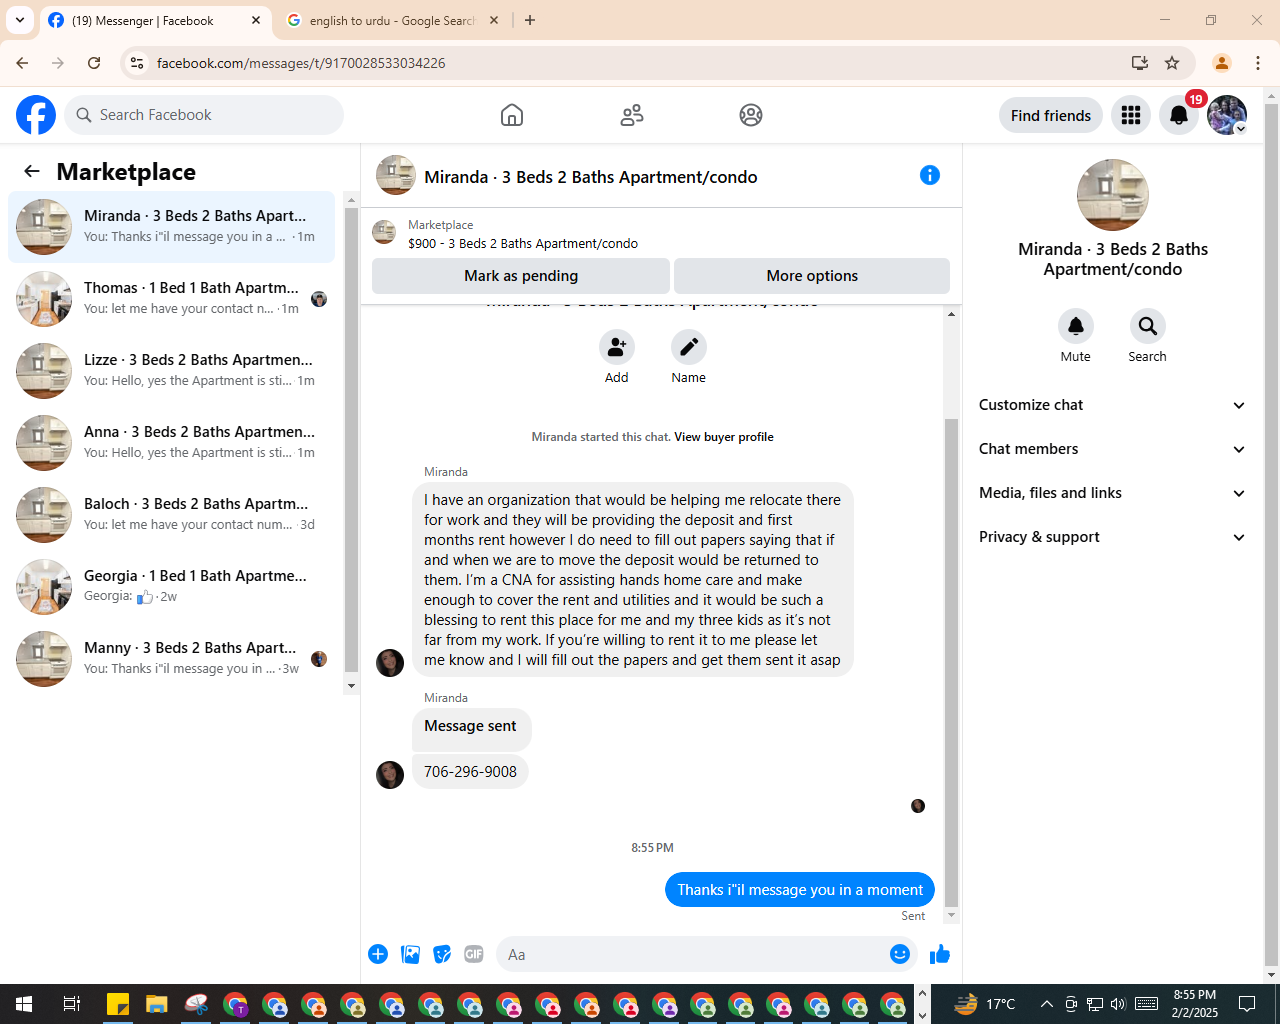Image resolution: width=1280 pixels, height=1024 pixels.
Task: Send a thumbs-up like
Action: coord(940,954)
